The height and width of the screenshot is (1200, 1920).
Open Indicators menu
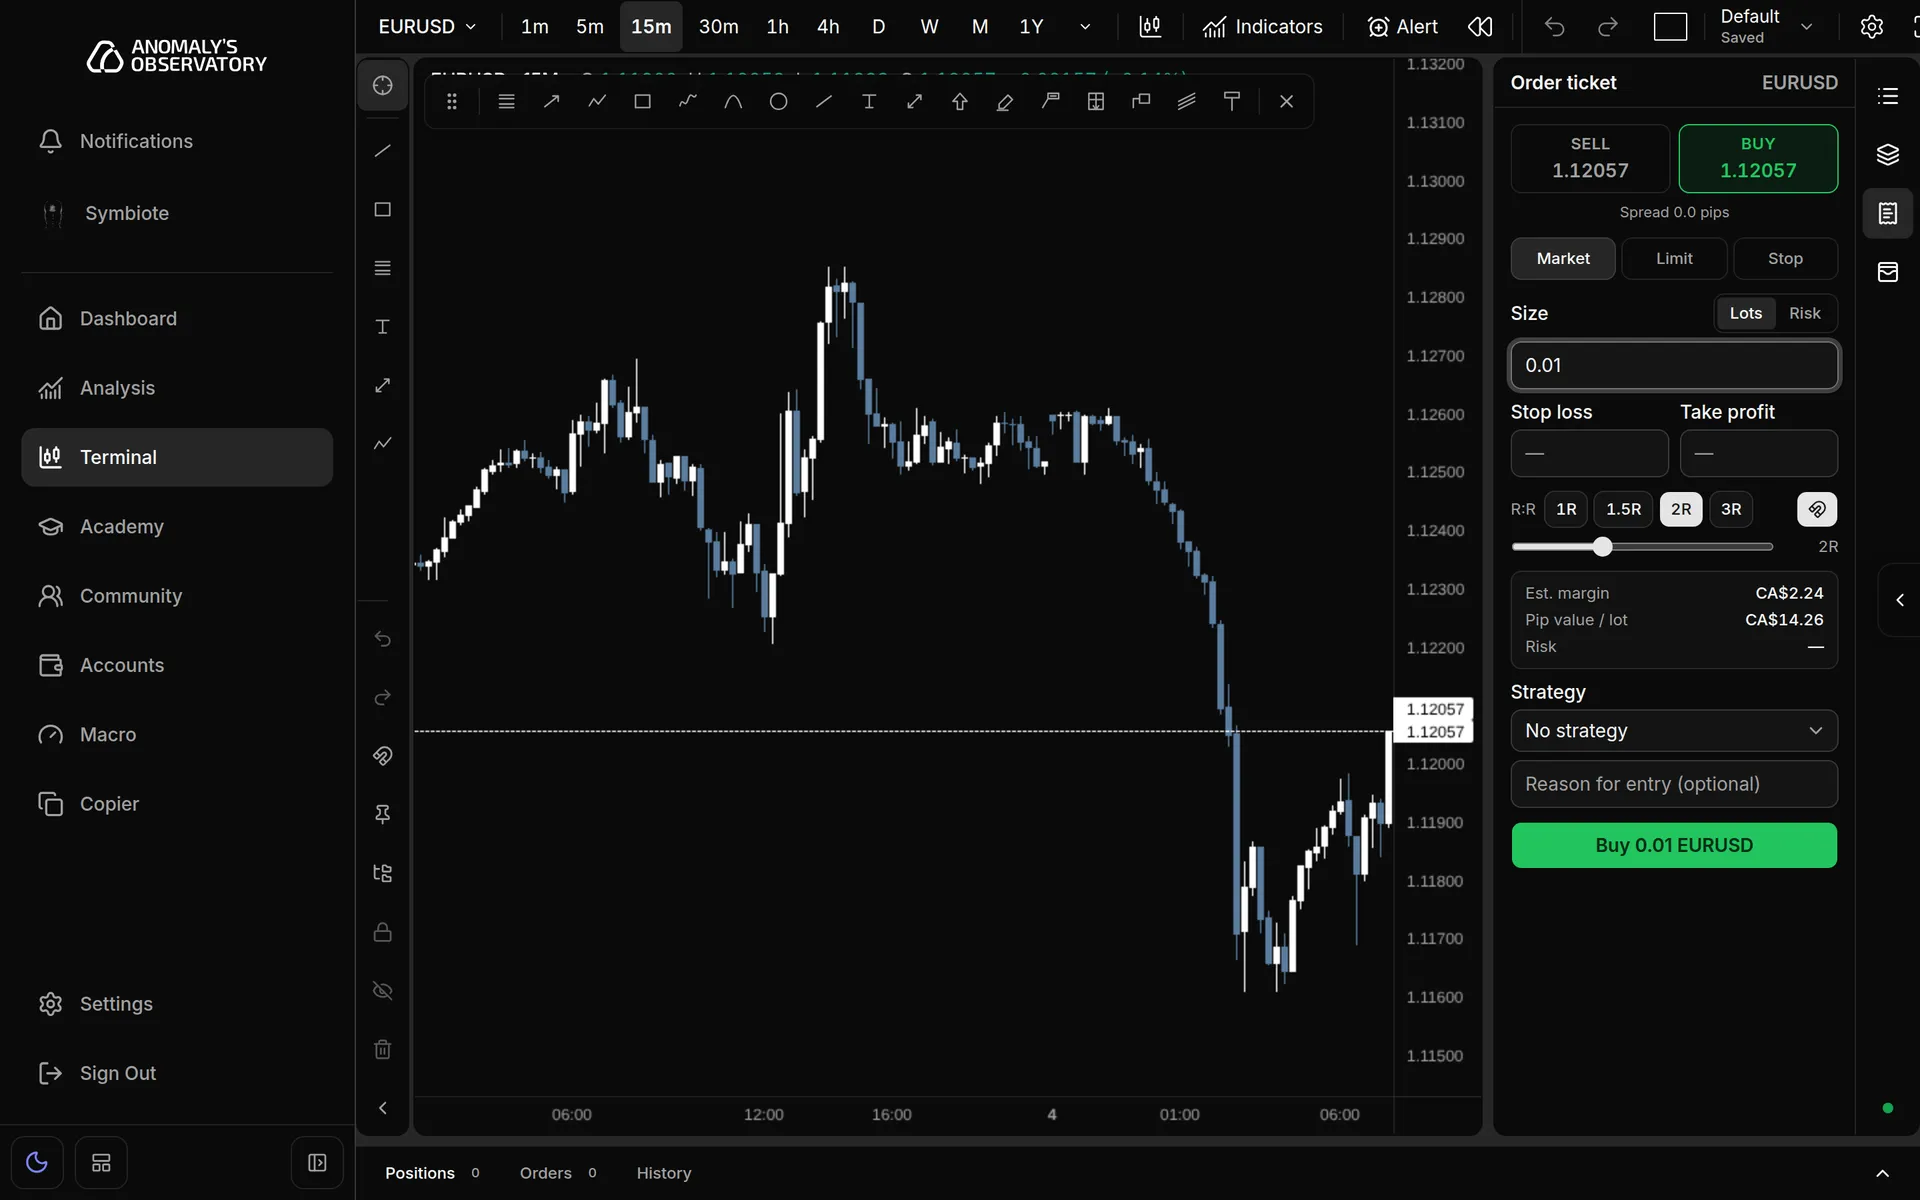click(1262, 27)
